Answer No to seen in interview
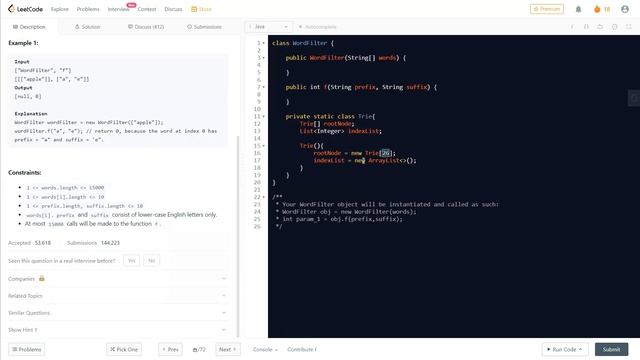The width and height of the screenshot is (640, 360). [151, 260]
